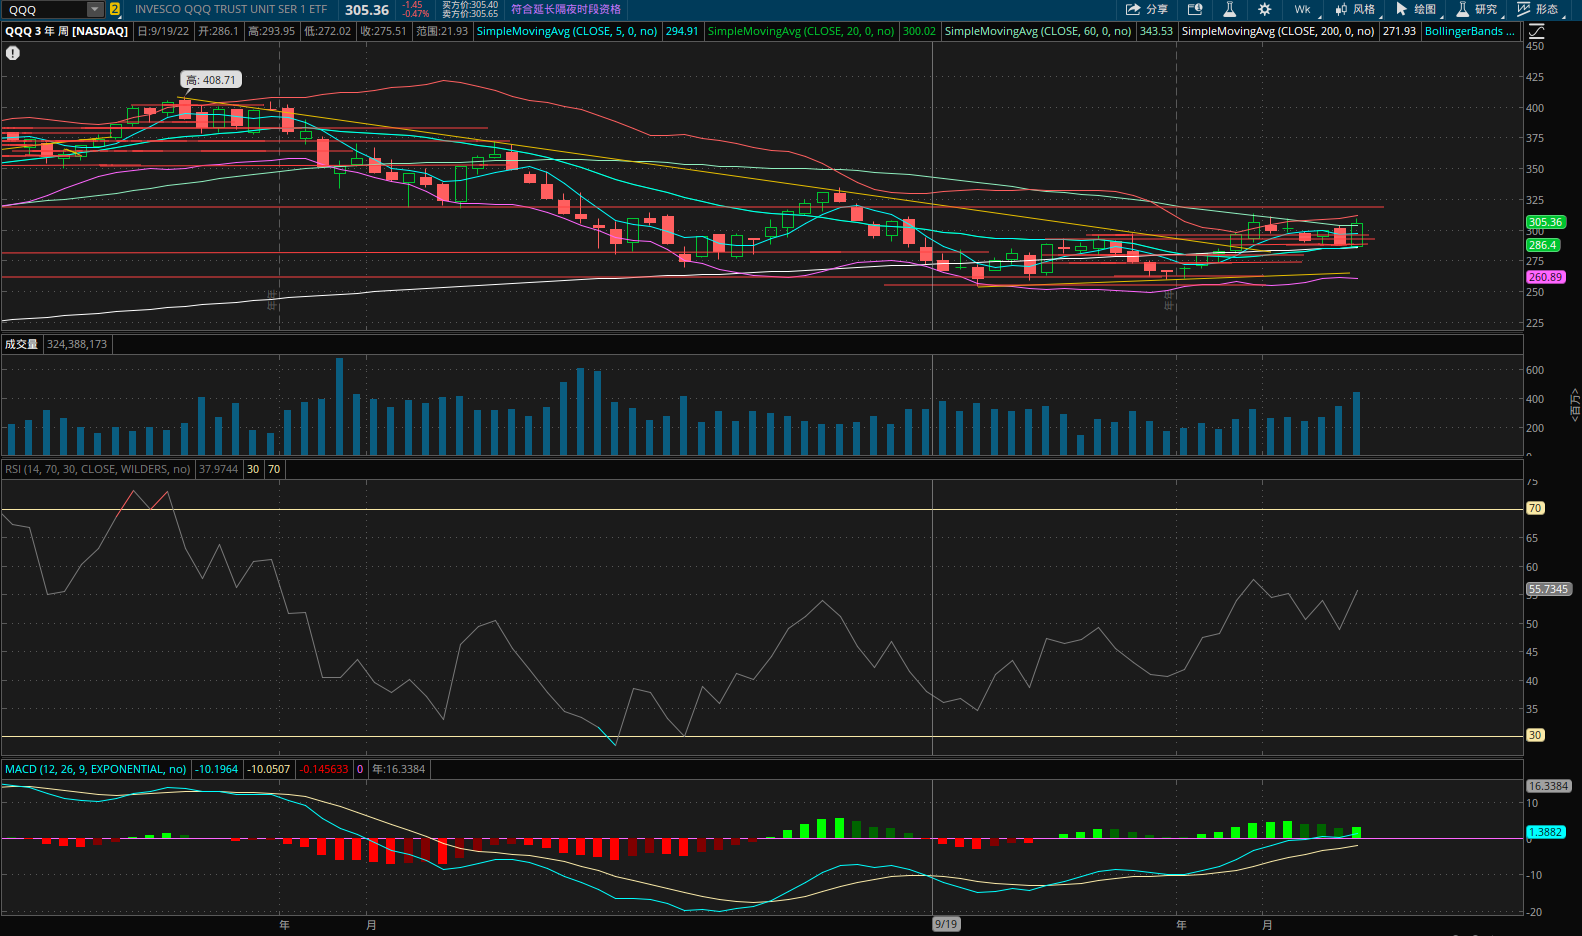
Task: Click the yellow link number 2 badge
Action: tap(114, 9)
